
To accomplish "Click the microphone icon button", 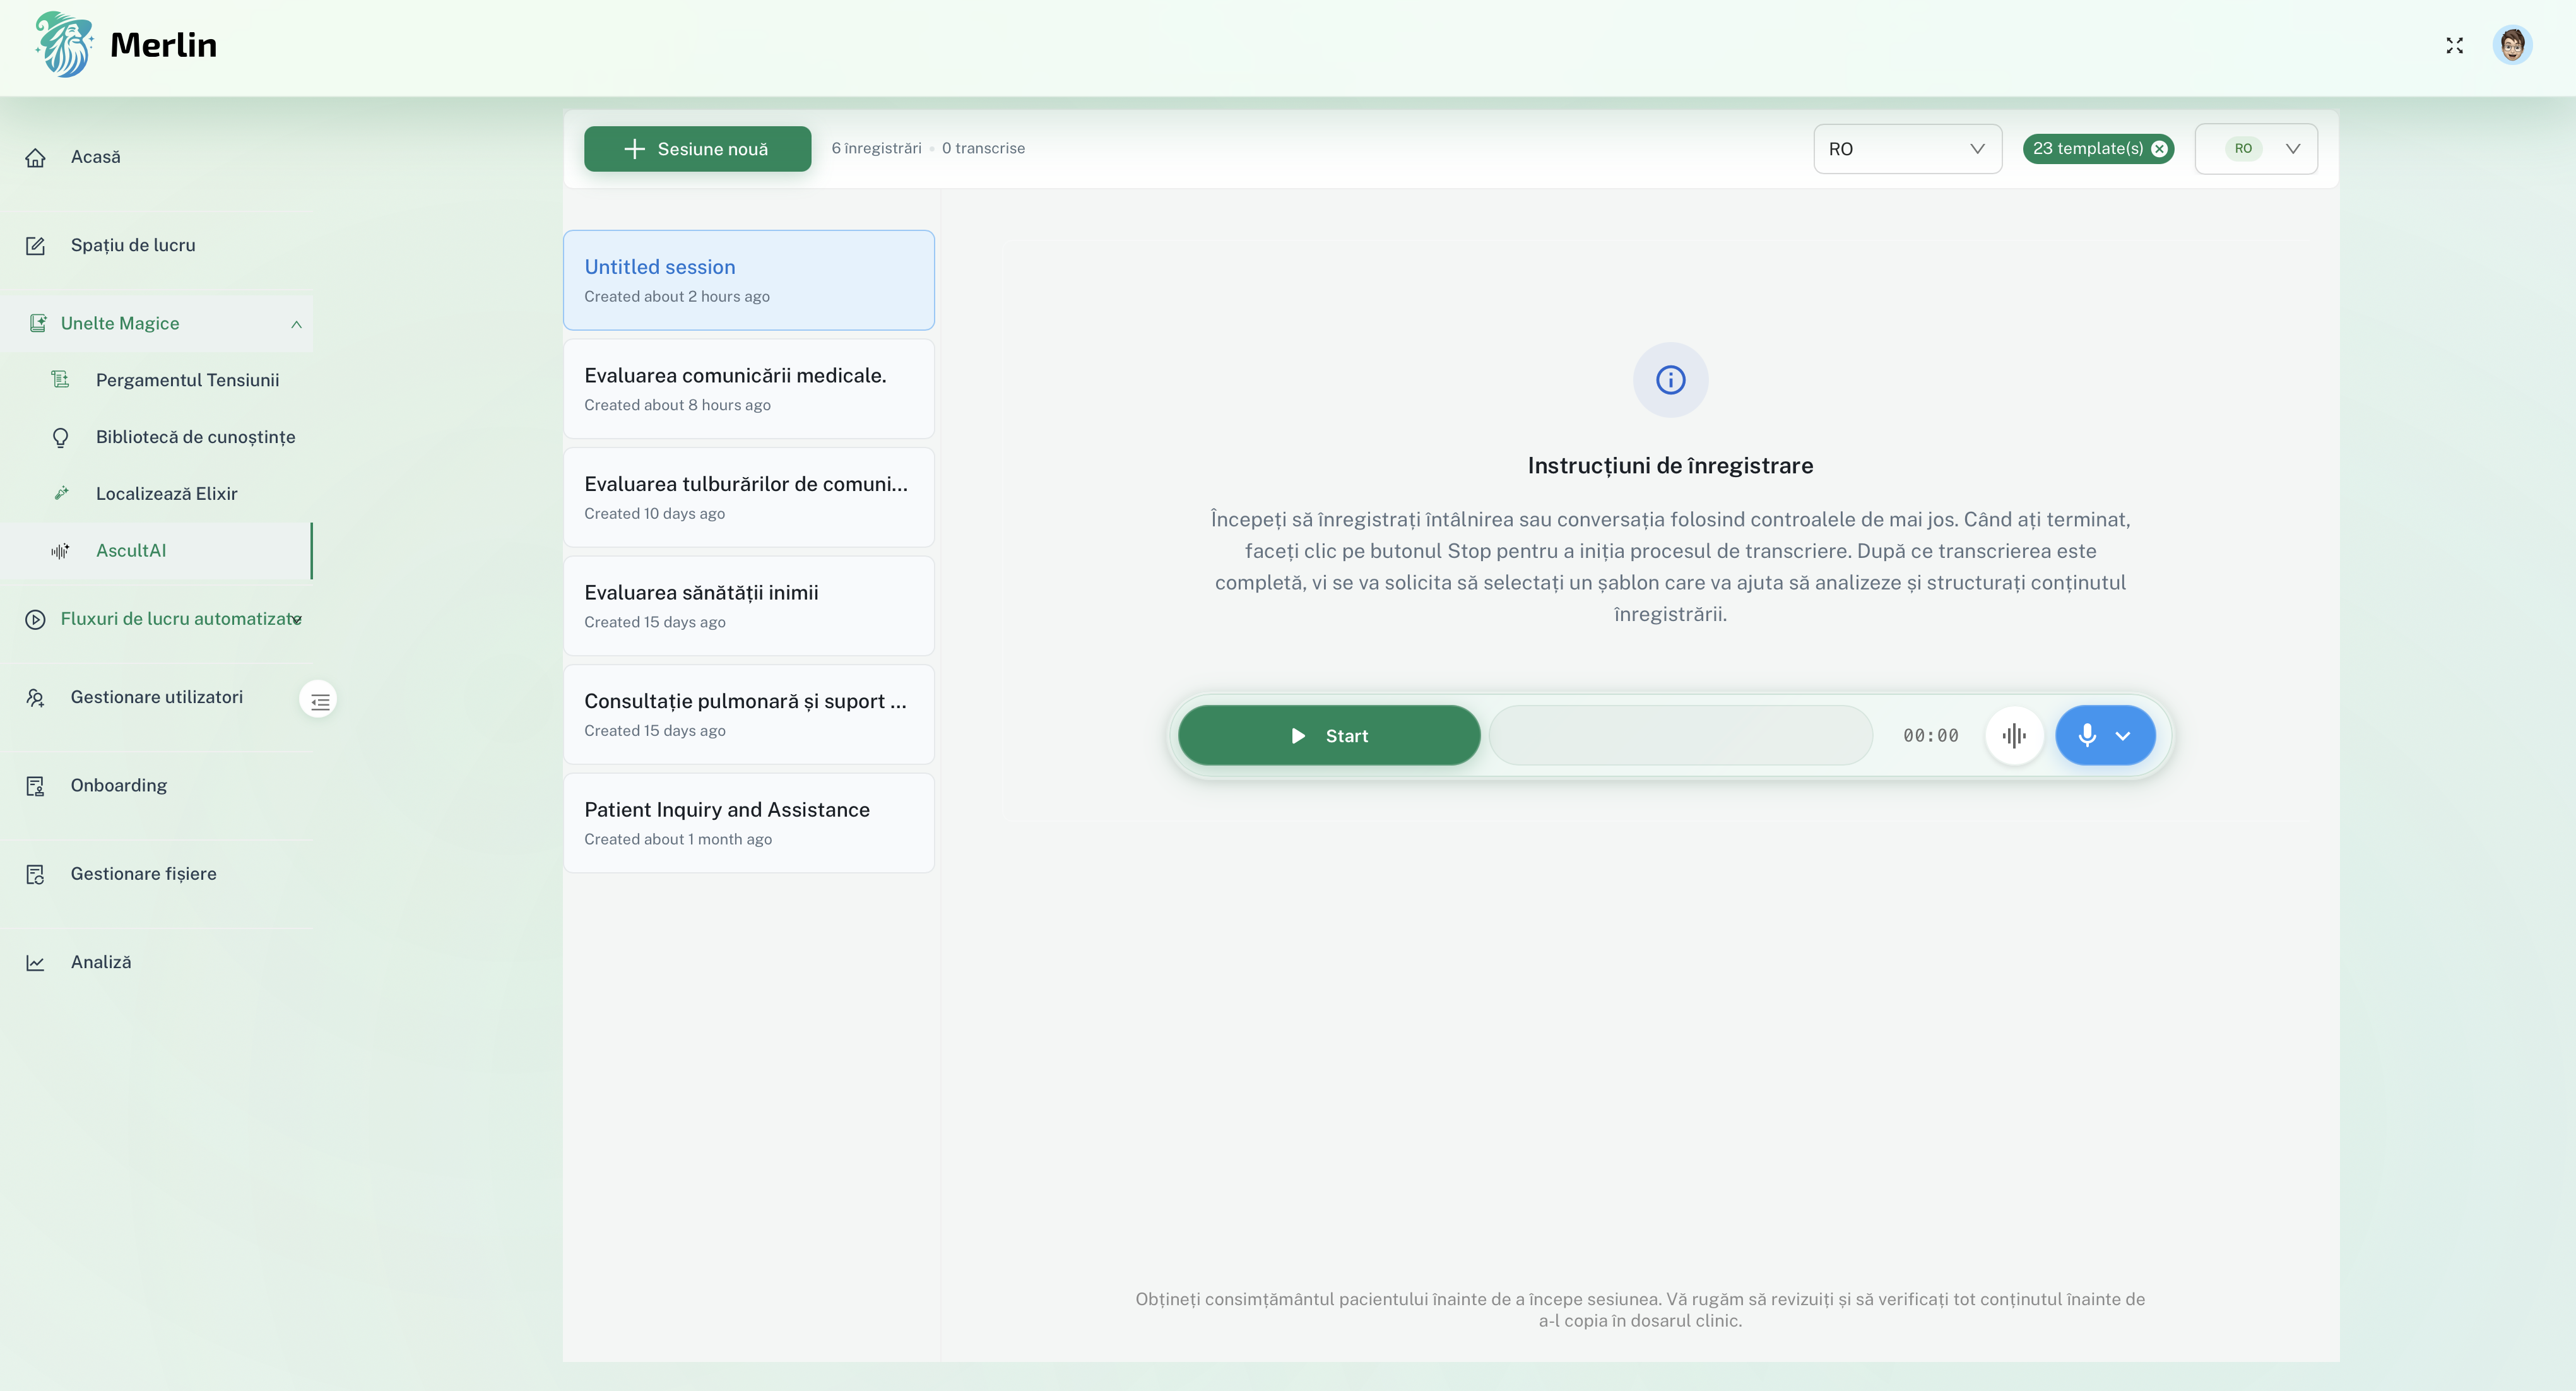I will [x=2086, y=735].
